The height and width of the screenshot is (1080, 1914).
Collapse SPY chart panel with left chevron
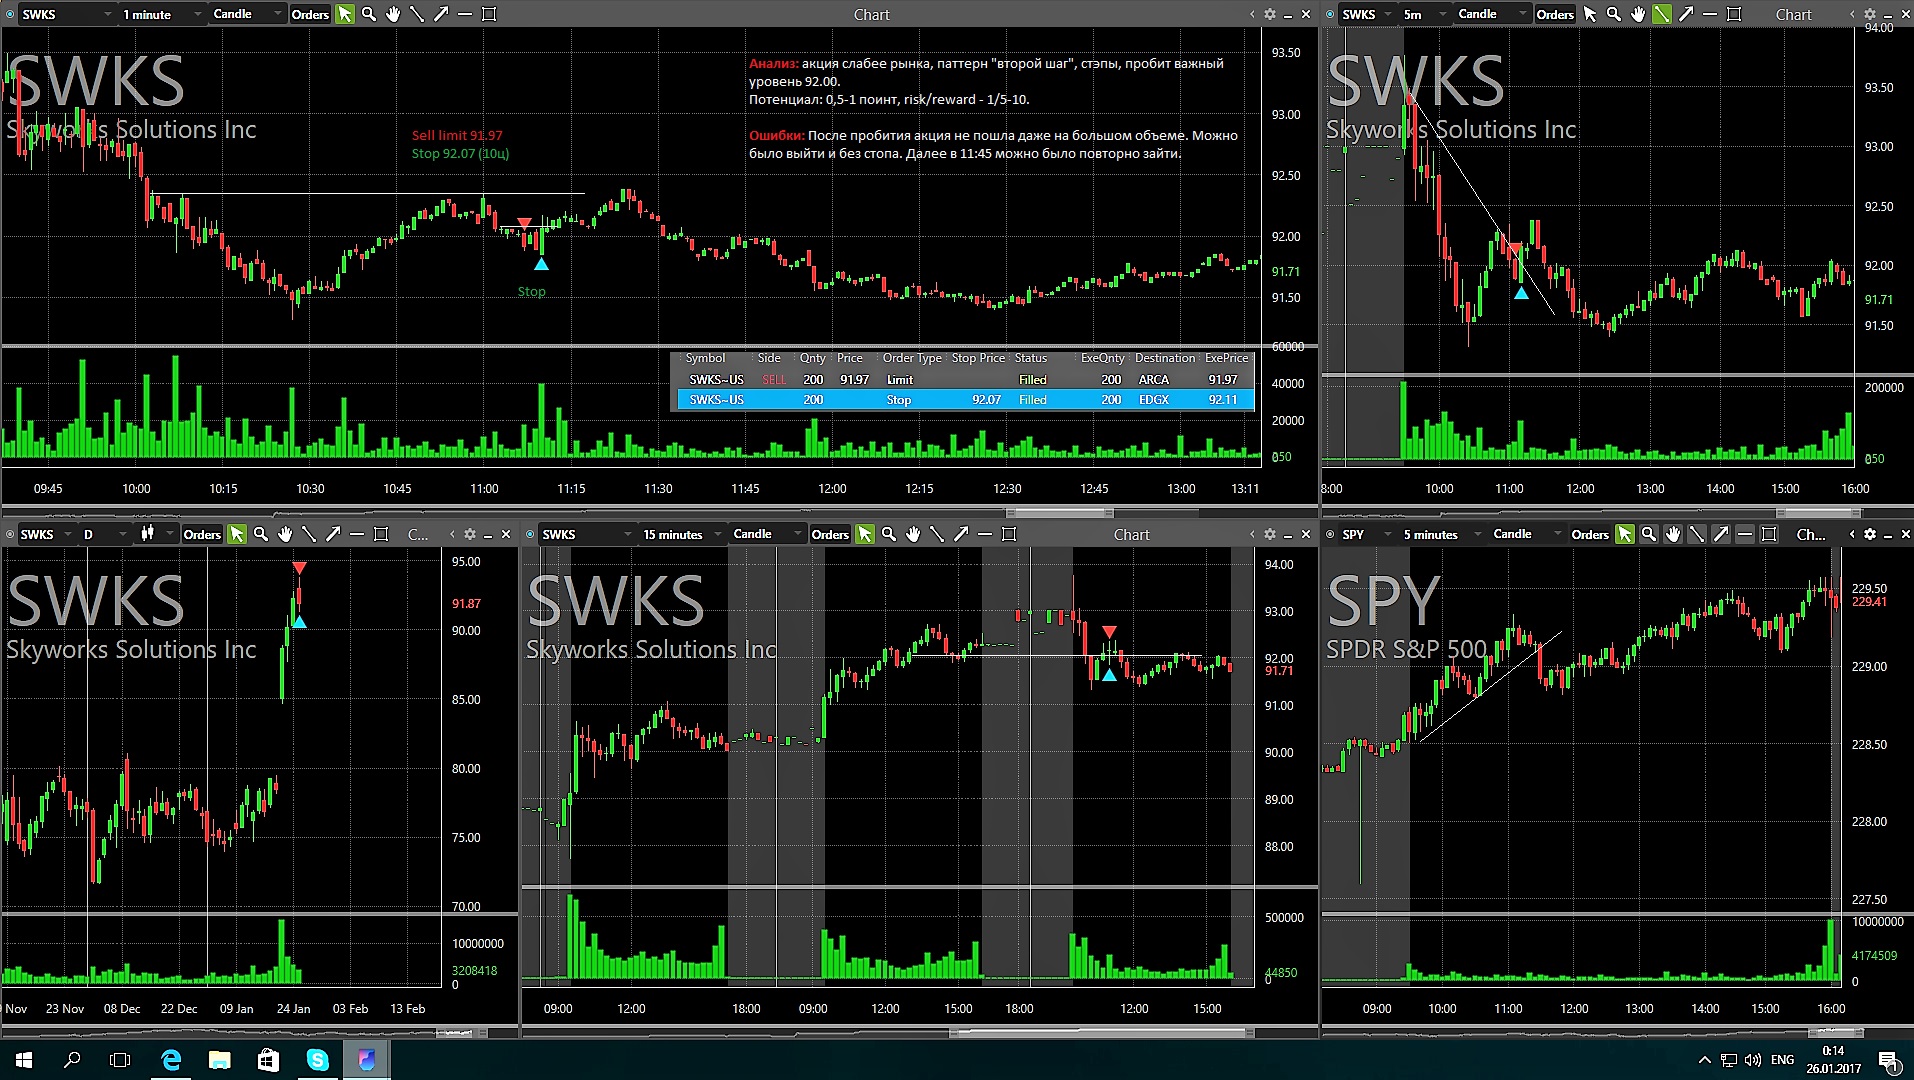click(x=1852, y=534)
